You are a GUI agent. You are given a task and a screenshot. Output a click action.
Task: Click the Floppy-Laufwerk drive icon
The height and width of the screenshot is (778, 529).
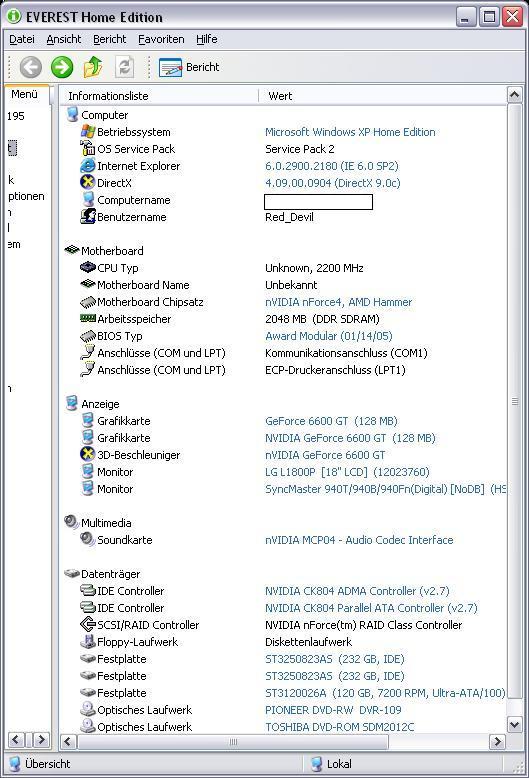point(87,642)
